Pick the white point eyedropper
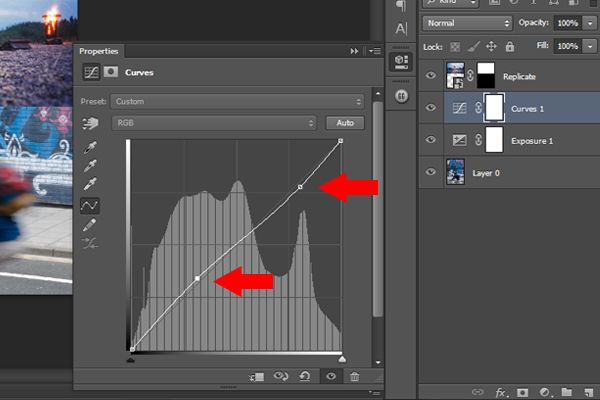This screenshot has width=600, height=400. [90, 184]
